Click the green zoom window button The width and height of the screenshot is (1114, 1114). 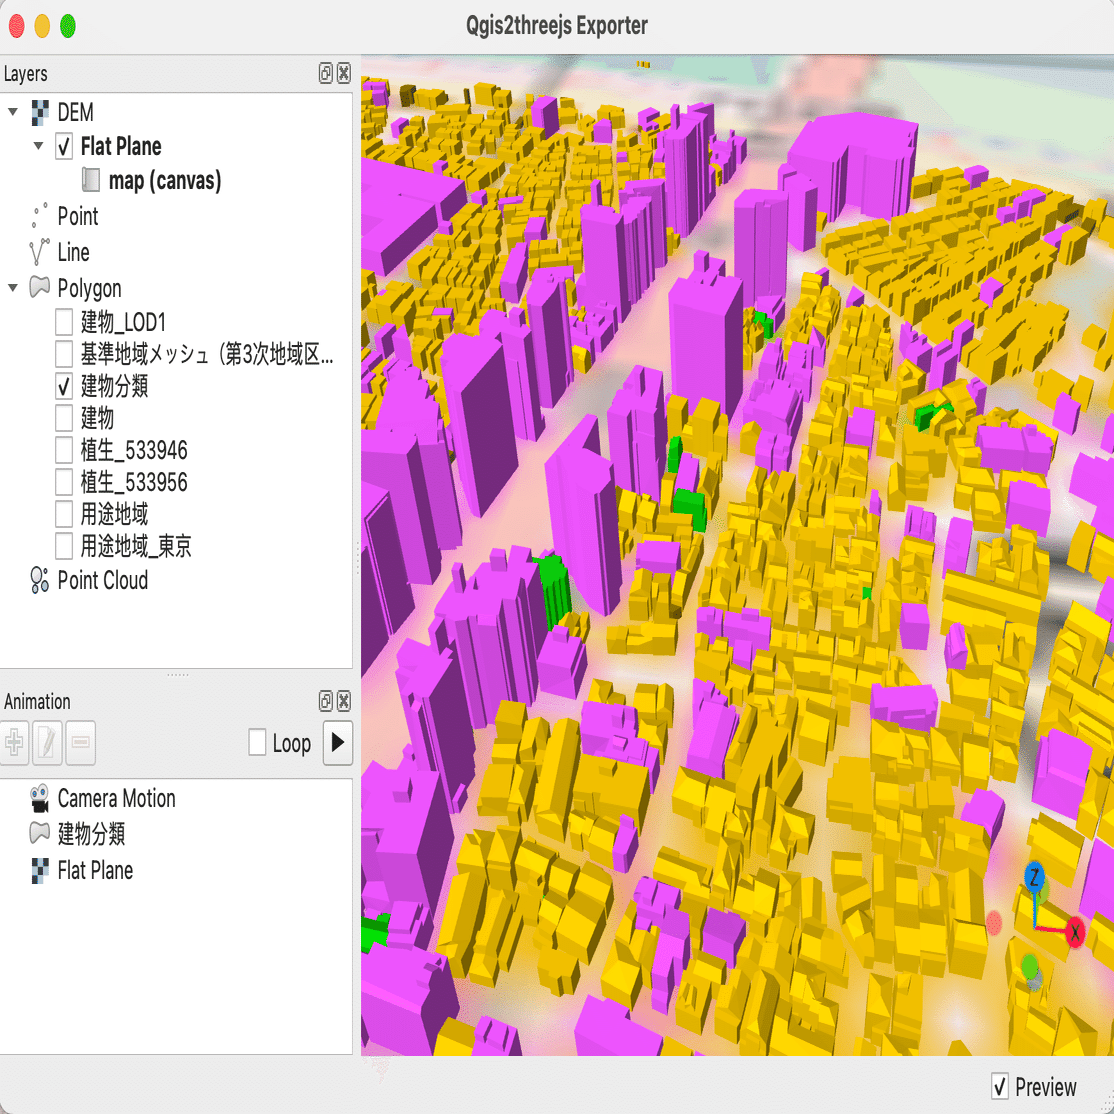click(67, 26)
